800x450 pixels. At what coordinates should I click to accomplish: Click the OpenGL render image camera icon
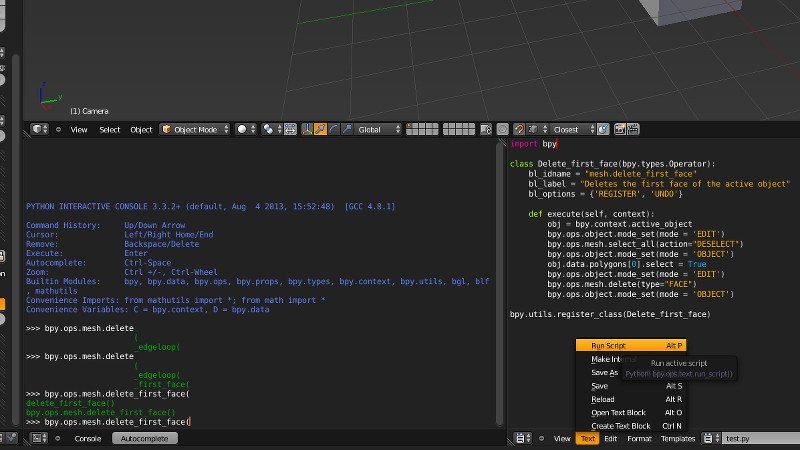[620, 130]
